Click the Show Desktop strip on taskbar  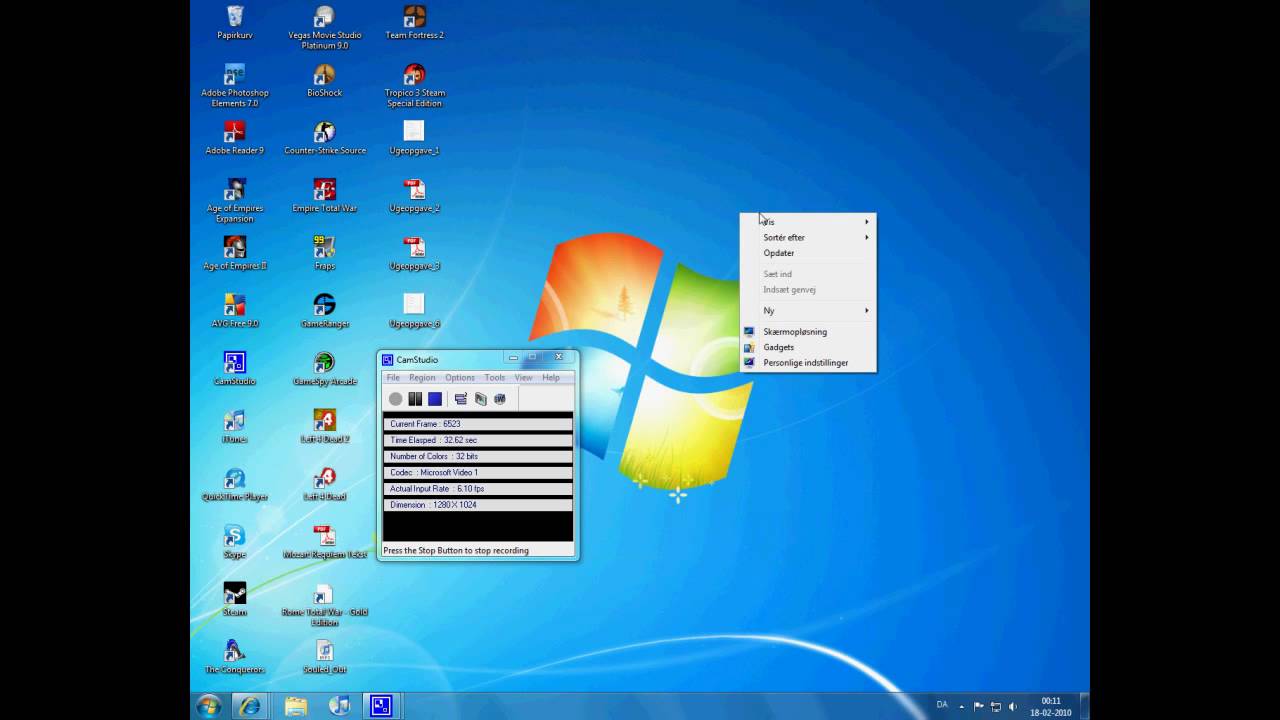click(1084, 706)
